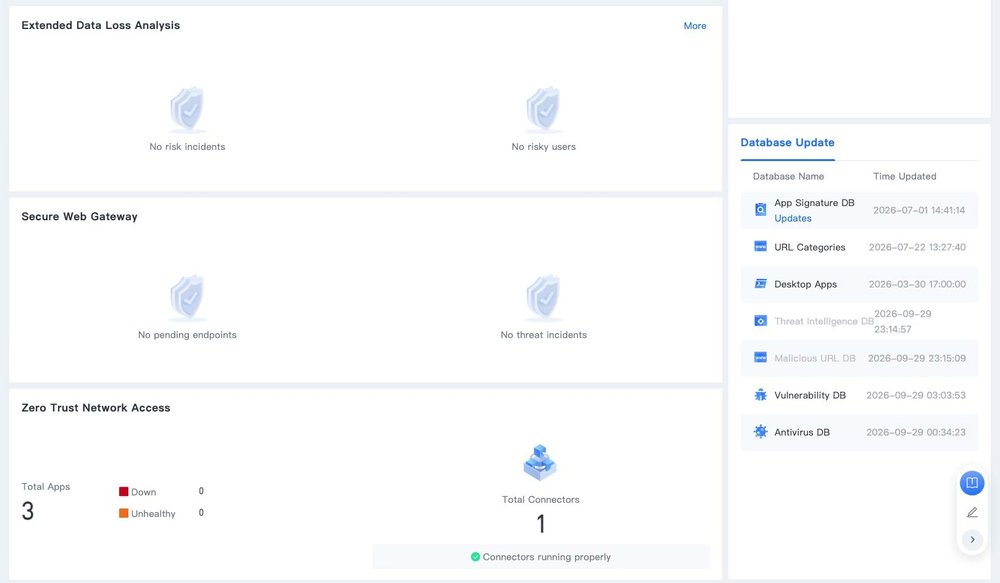Viewport: 1000px width, 583px height.
Task: Click the red Down status swatch
Action: pyautogui.click(x=124, y=491)
